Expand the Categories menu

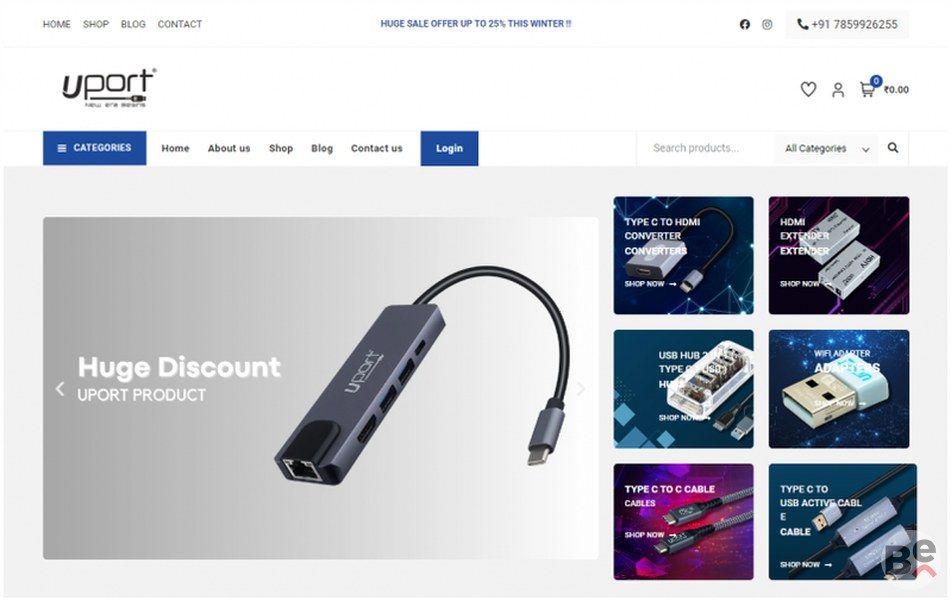(95, 148)
